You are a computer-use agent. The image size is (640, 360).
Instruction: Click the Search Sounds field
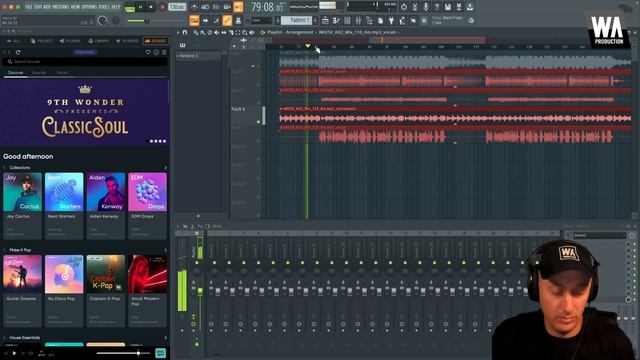click(x=85, y=62)
